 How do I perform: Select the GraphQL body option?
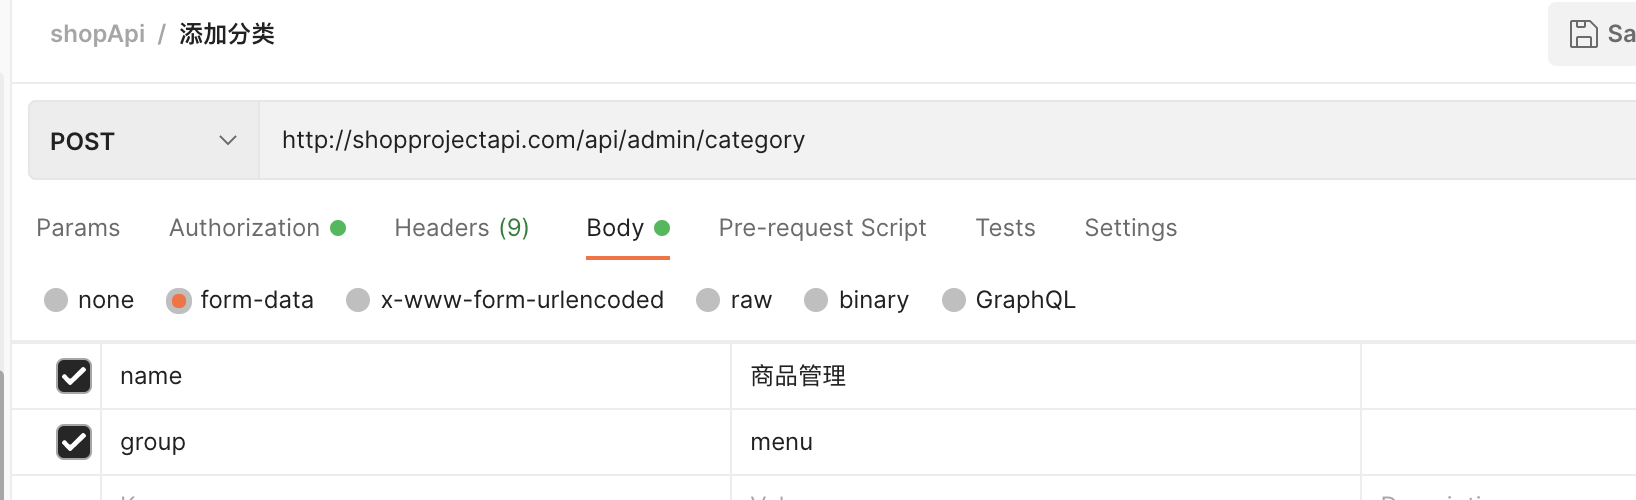[954, 300]
